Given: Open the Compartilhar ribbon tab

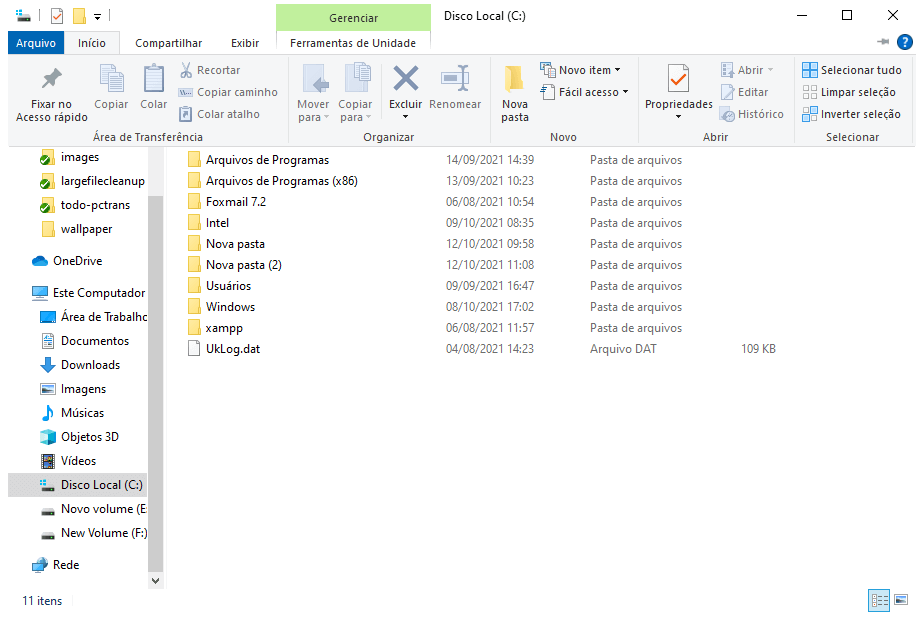Looking at the screenshot, I should [168, 43].
